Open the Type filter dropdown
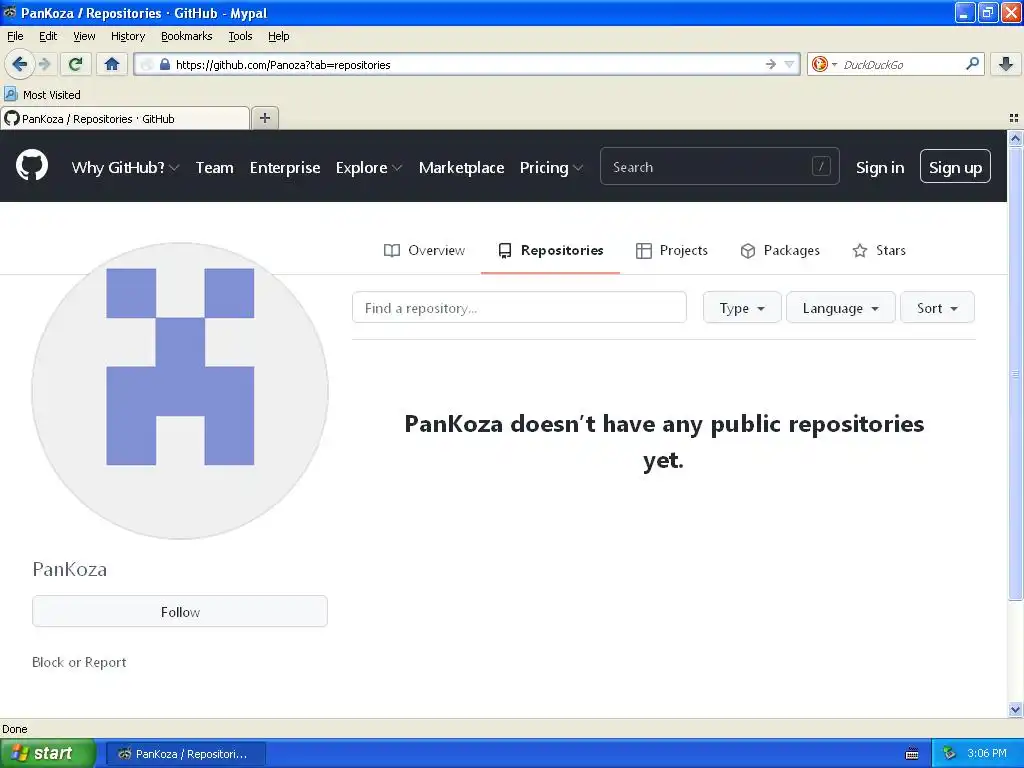Image resolution: width=1024 pixels, height=768 pixels. (x=742, y=308)
